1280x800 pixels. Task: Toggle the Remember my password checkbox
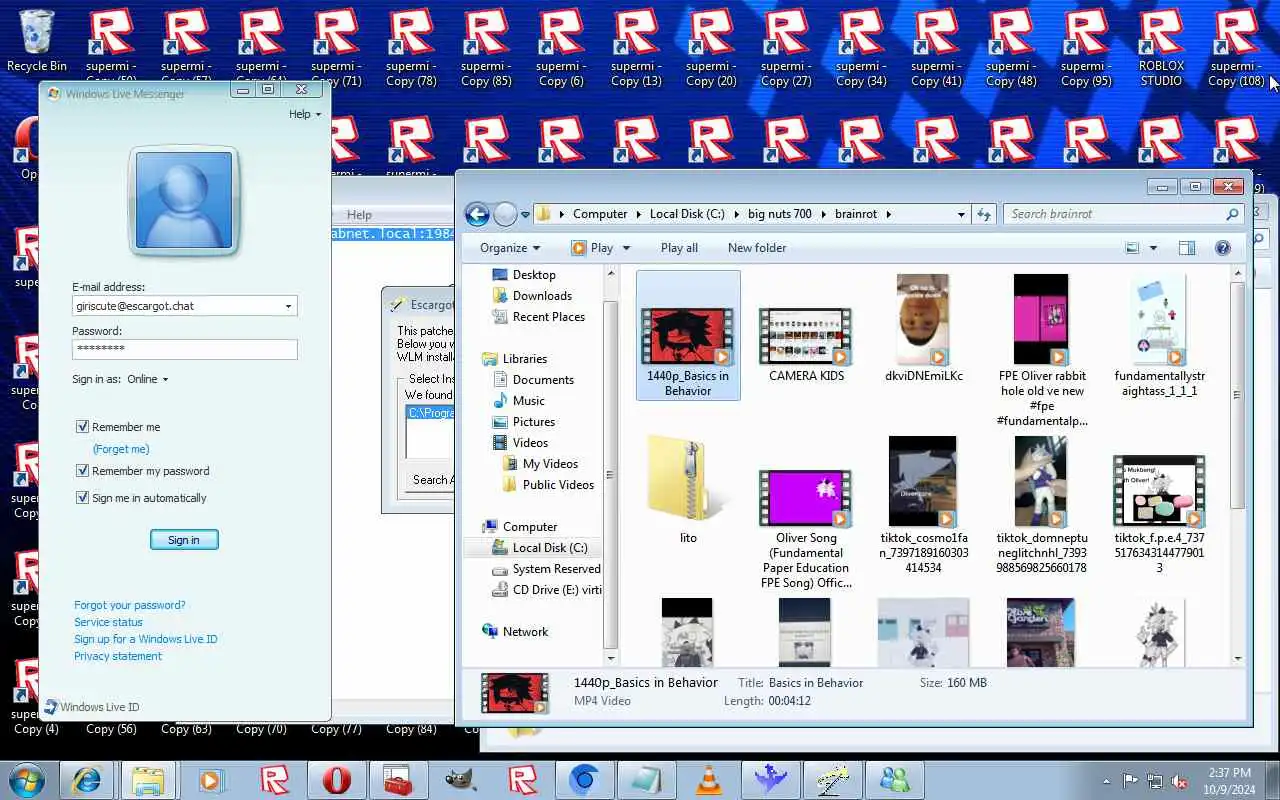pyautogui.click(x=83, y=471)
